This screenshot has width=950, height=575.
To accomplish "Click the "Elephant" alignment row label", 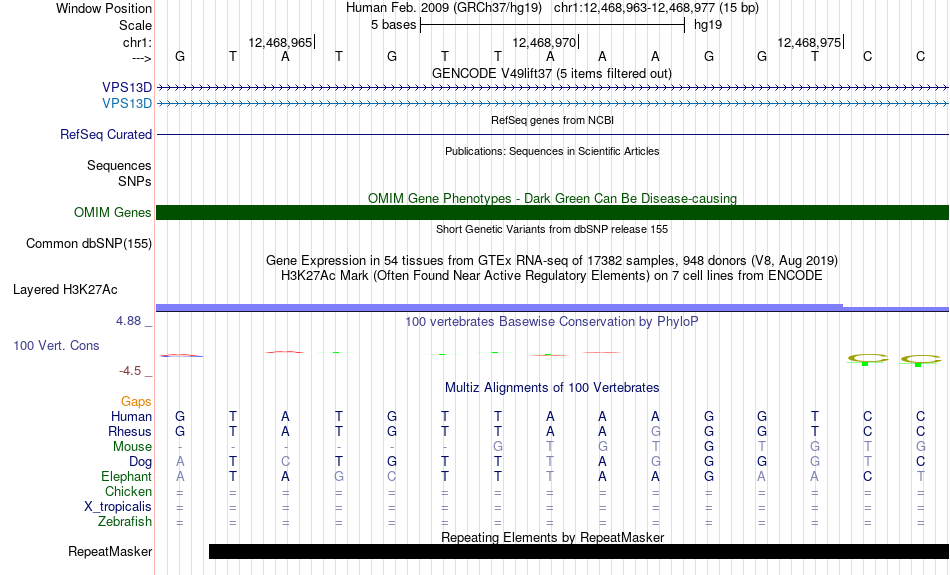I will (127, 477).
